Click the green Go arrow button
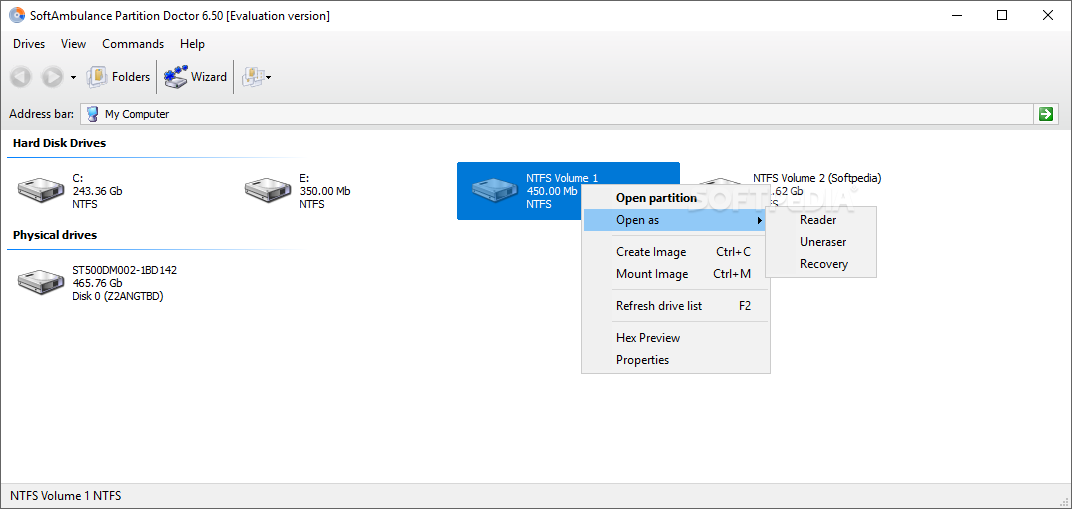Screen dimensions: 1072x509 (x=1045, y=114)
